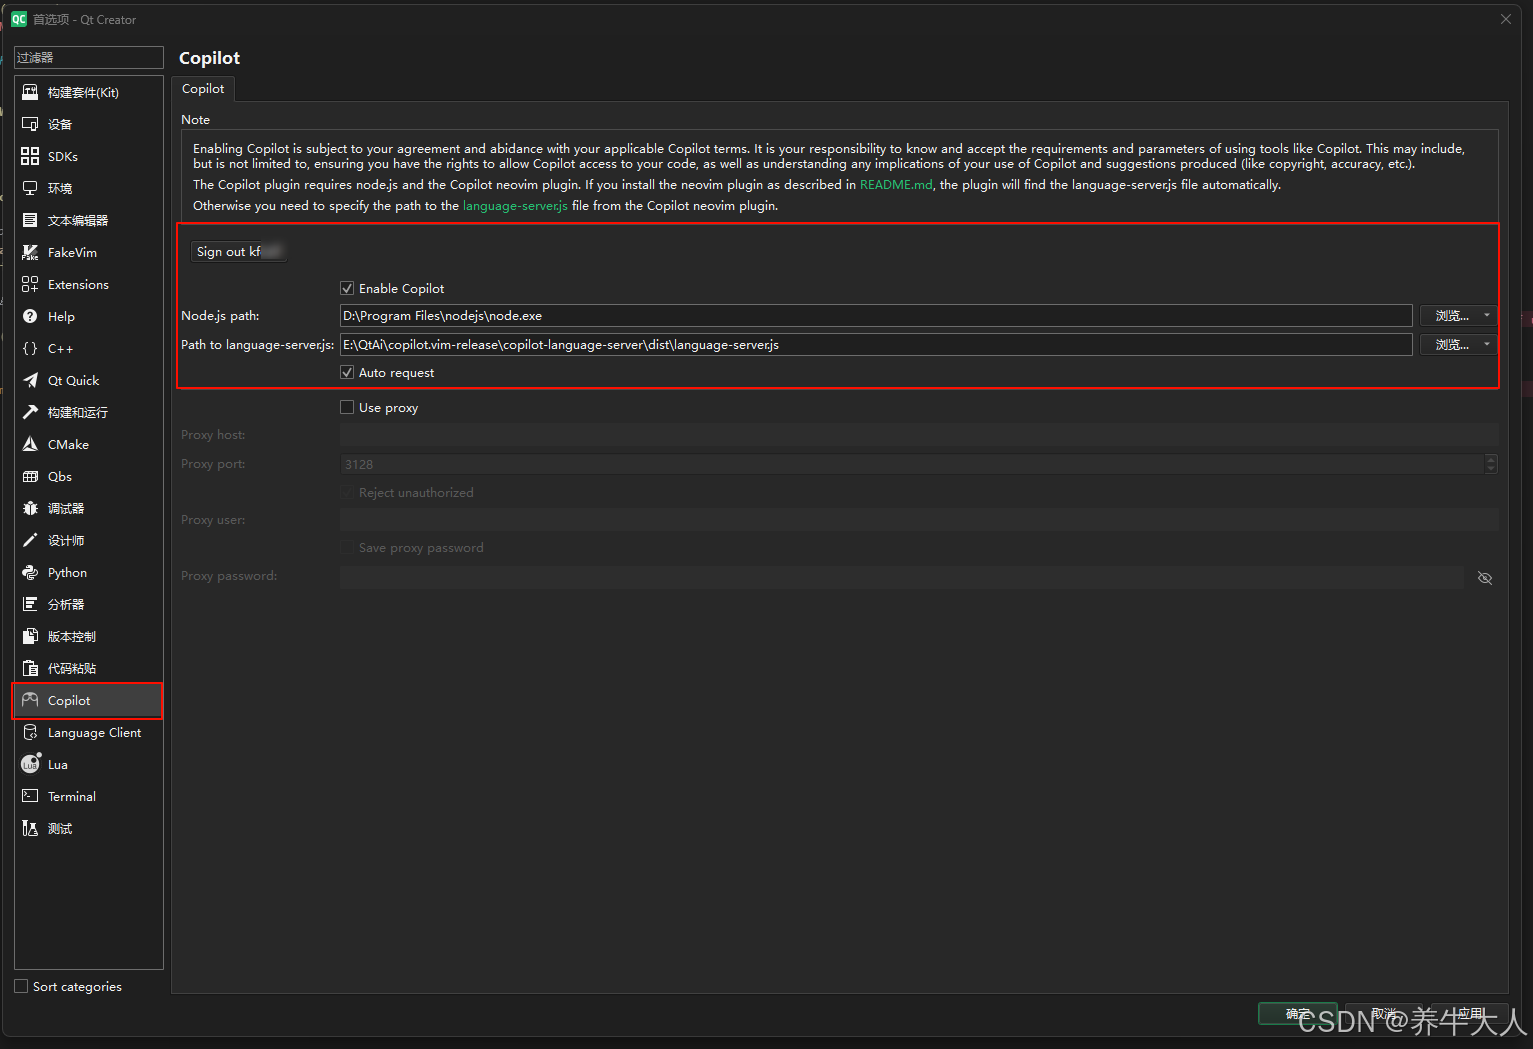Screen dimensions: 1533x1049
Task: Select the Copilot category icon
Action: [x=30, y=700]
